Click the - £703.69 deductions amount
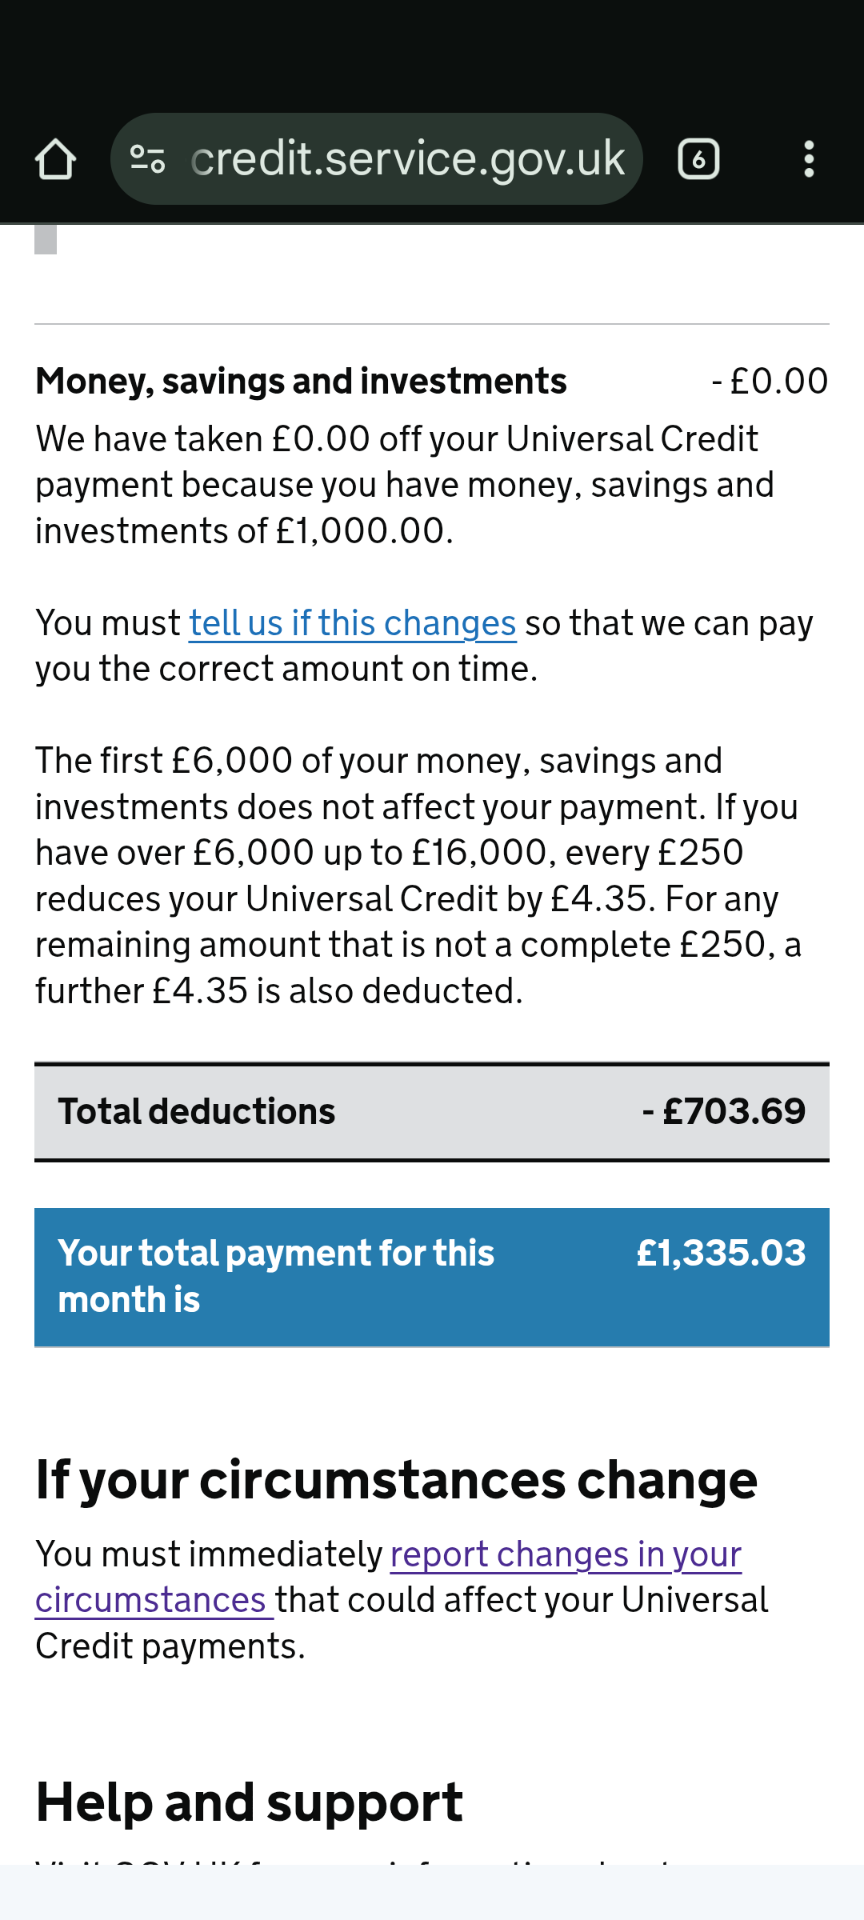This screenshot has height=1920, width=864. (723, 1112)
